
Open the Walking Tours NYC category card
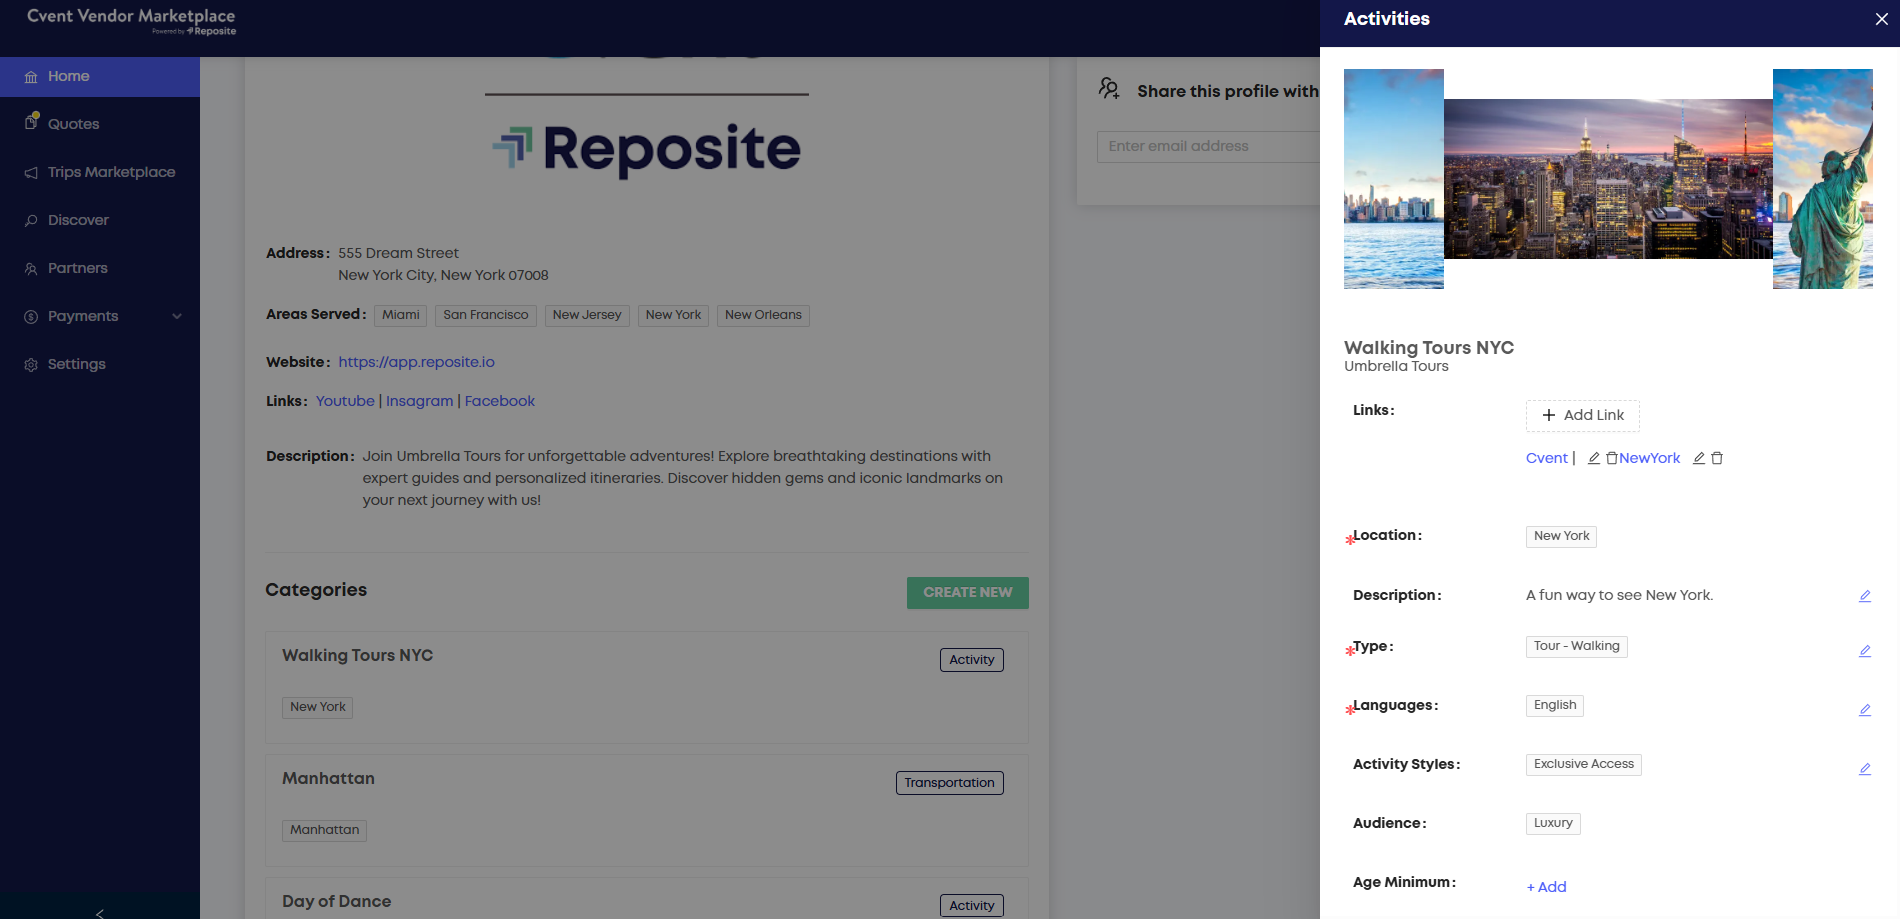pos(646,687)
